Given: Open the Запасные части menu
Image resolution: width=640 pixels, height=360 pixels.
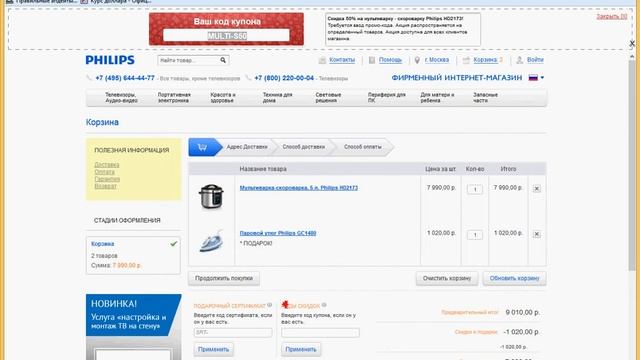Looking at the screenshot, I should pyautogui.click(x=485, y=98).
